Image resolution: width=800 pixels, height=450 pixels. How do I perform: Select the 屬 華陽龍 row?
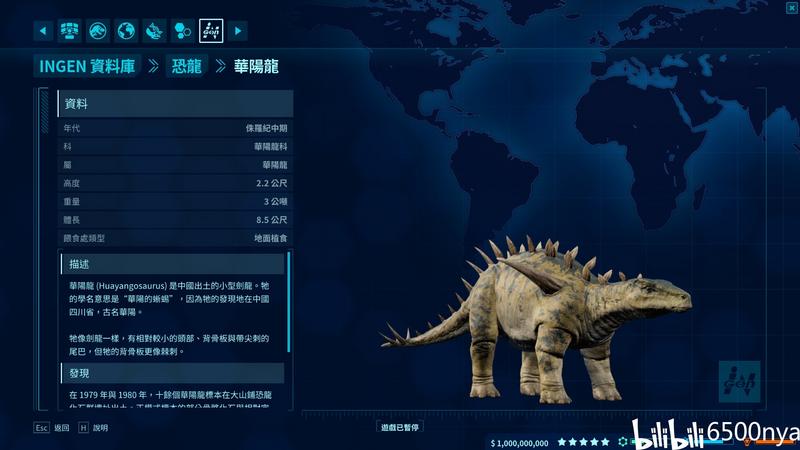[x=176, y=165]
